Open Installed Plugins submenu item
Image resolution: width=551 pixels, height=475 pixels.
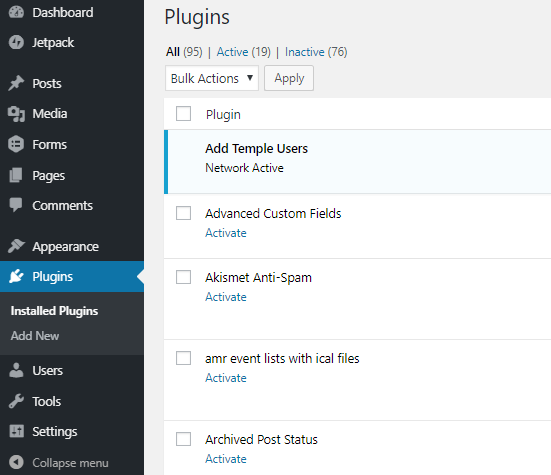pyautogui.click(x=54, y=311)
